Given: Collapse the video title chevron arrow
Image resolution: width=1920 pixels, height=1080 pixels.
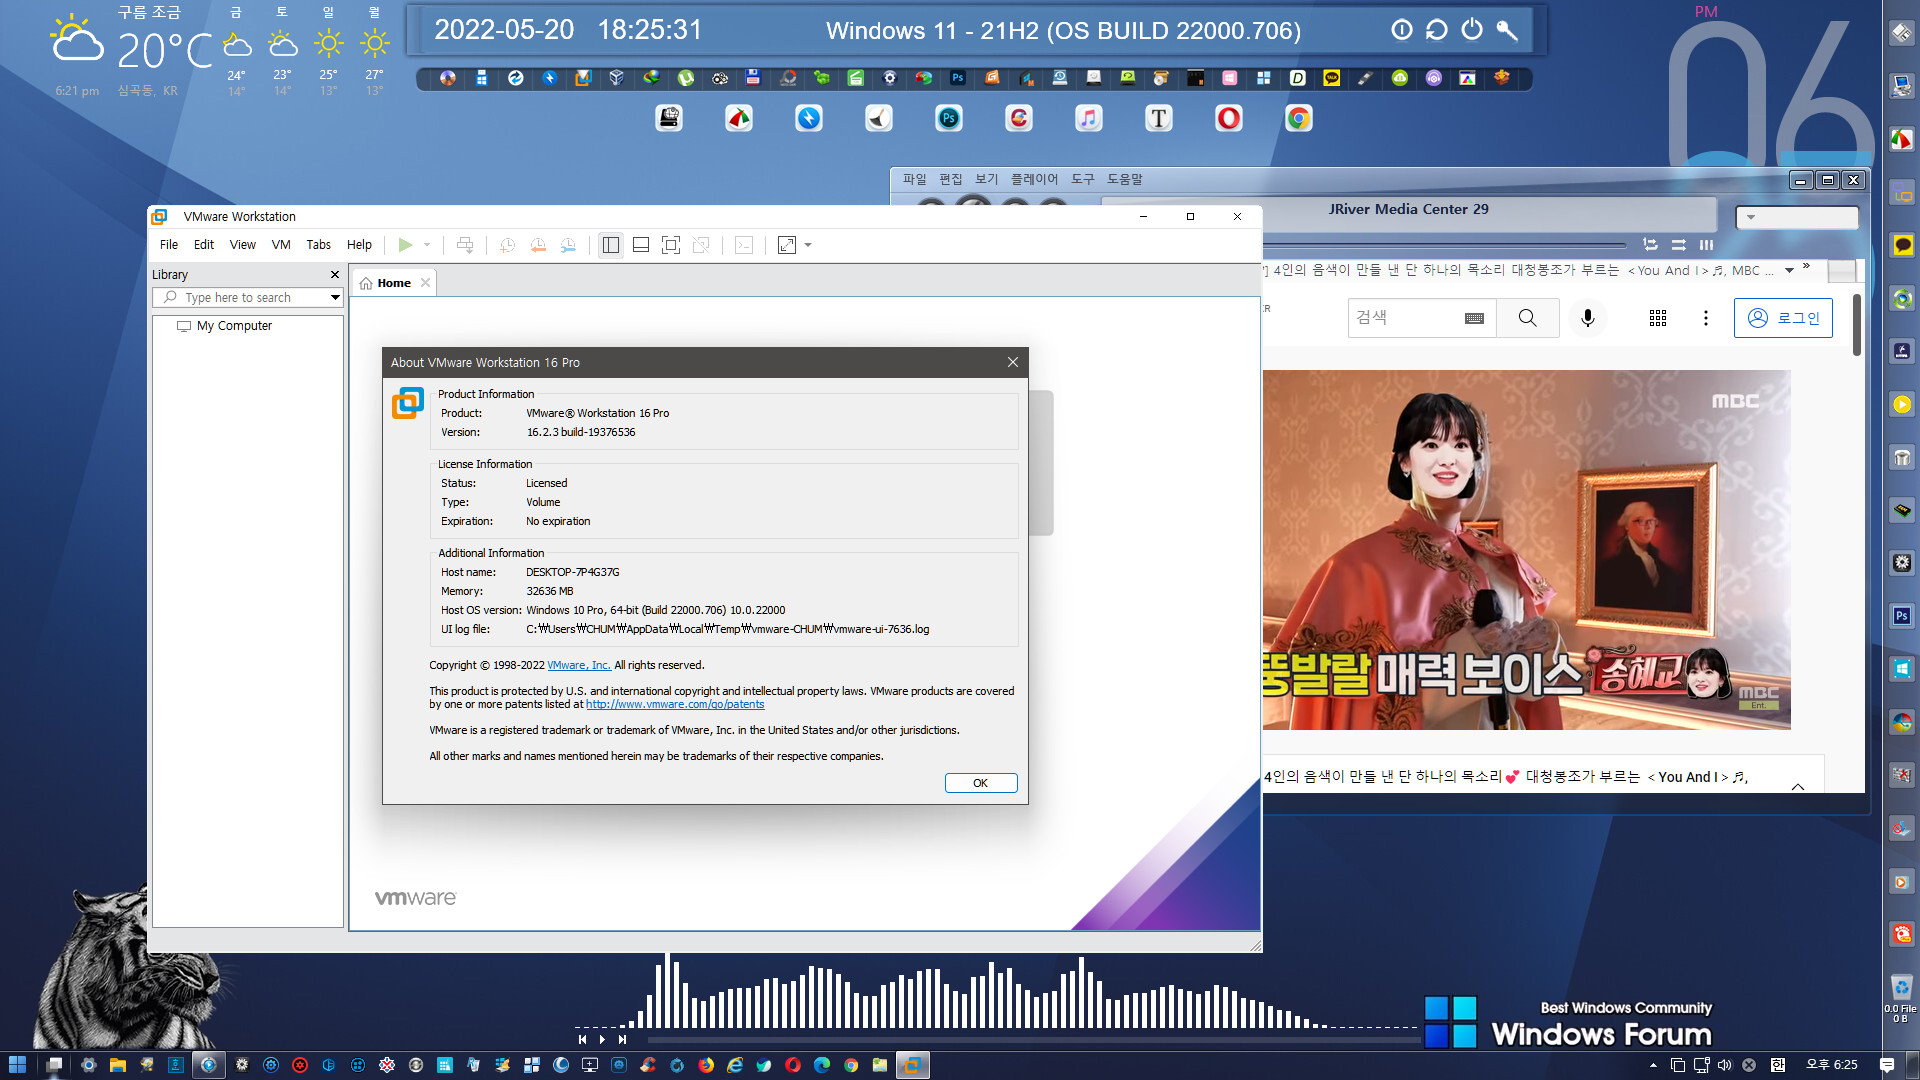Looking at the screenshot, I should point(1798,787).
